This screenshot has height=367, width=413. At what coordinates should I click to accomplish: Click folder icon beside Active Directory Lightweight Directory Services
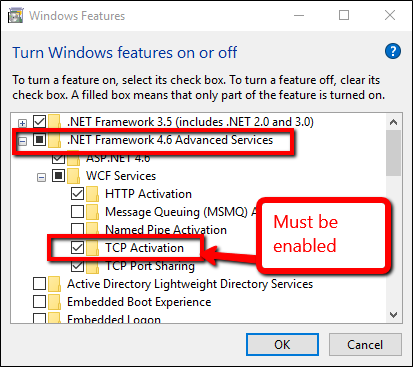54,284
